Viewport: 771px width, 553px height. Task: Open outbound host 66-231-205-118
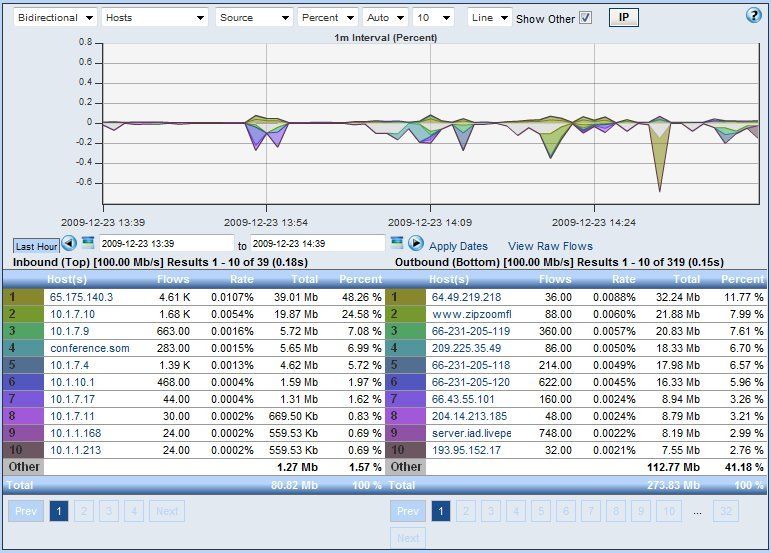coord(471,365)
